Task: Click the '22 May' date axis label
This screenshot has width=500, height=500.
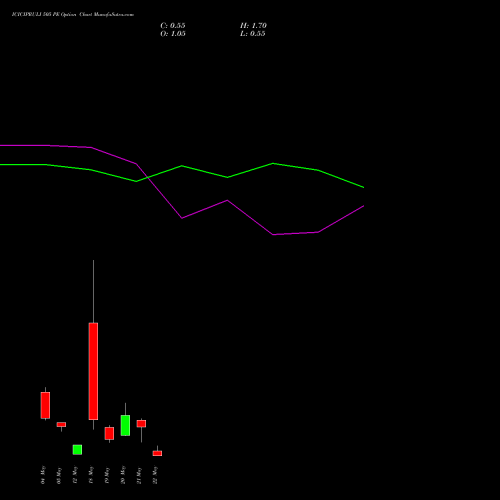Action: point(155,475)
